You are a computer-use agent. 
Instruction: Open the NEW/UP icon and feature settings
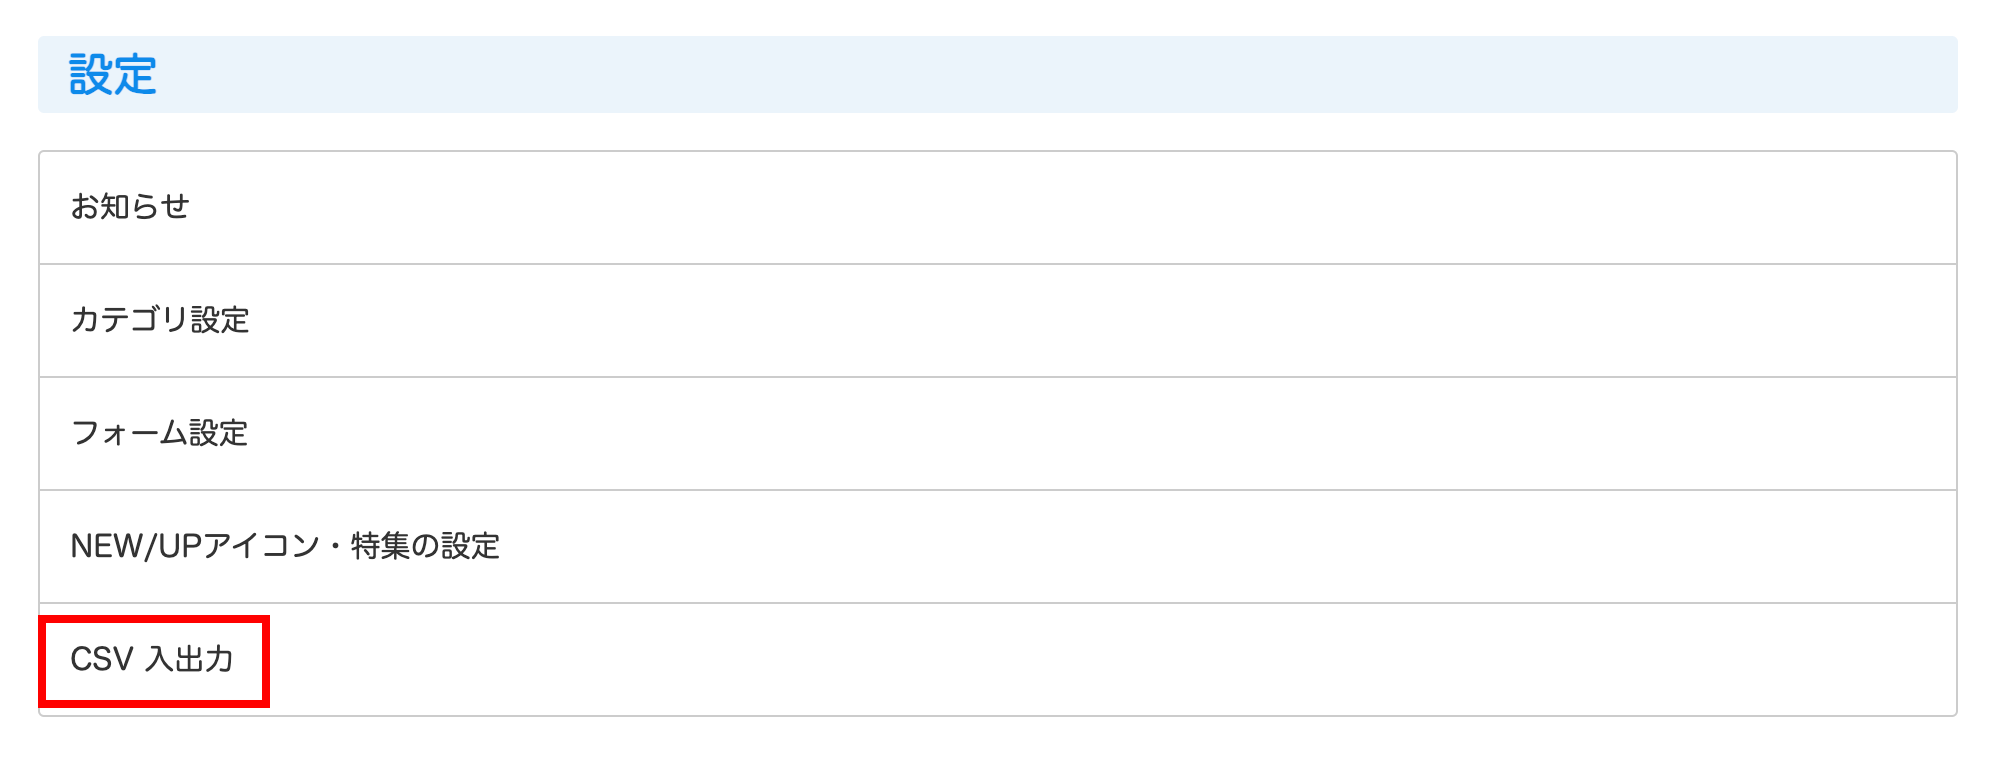pyautogui.click(x=285, y=546)
